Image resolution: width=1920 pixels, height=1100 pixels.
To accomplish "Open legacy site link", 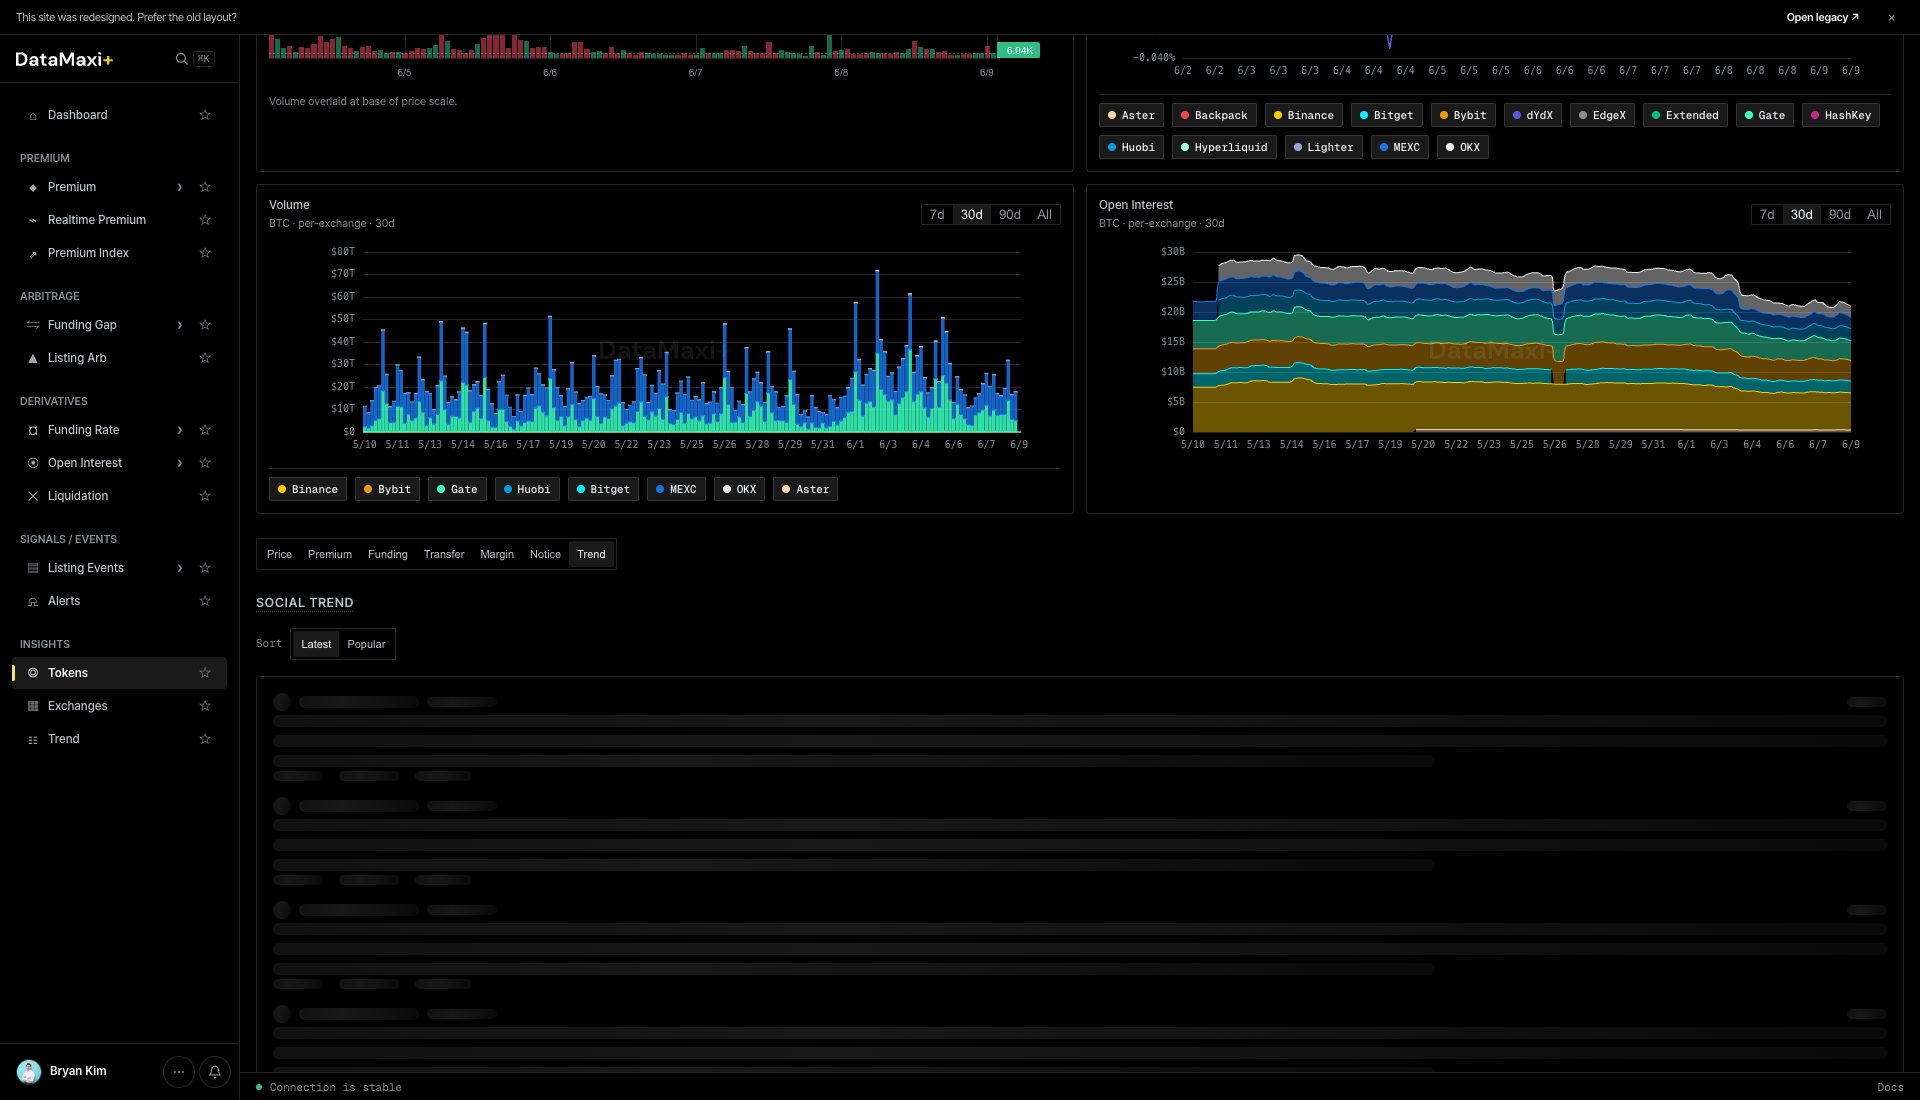I will (x=1822, y=17).
